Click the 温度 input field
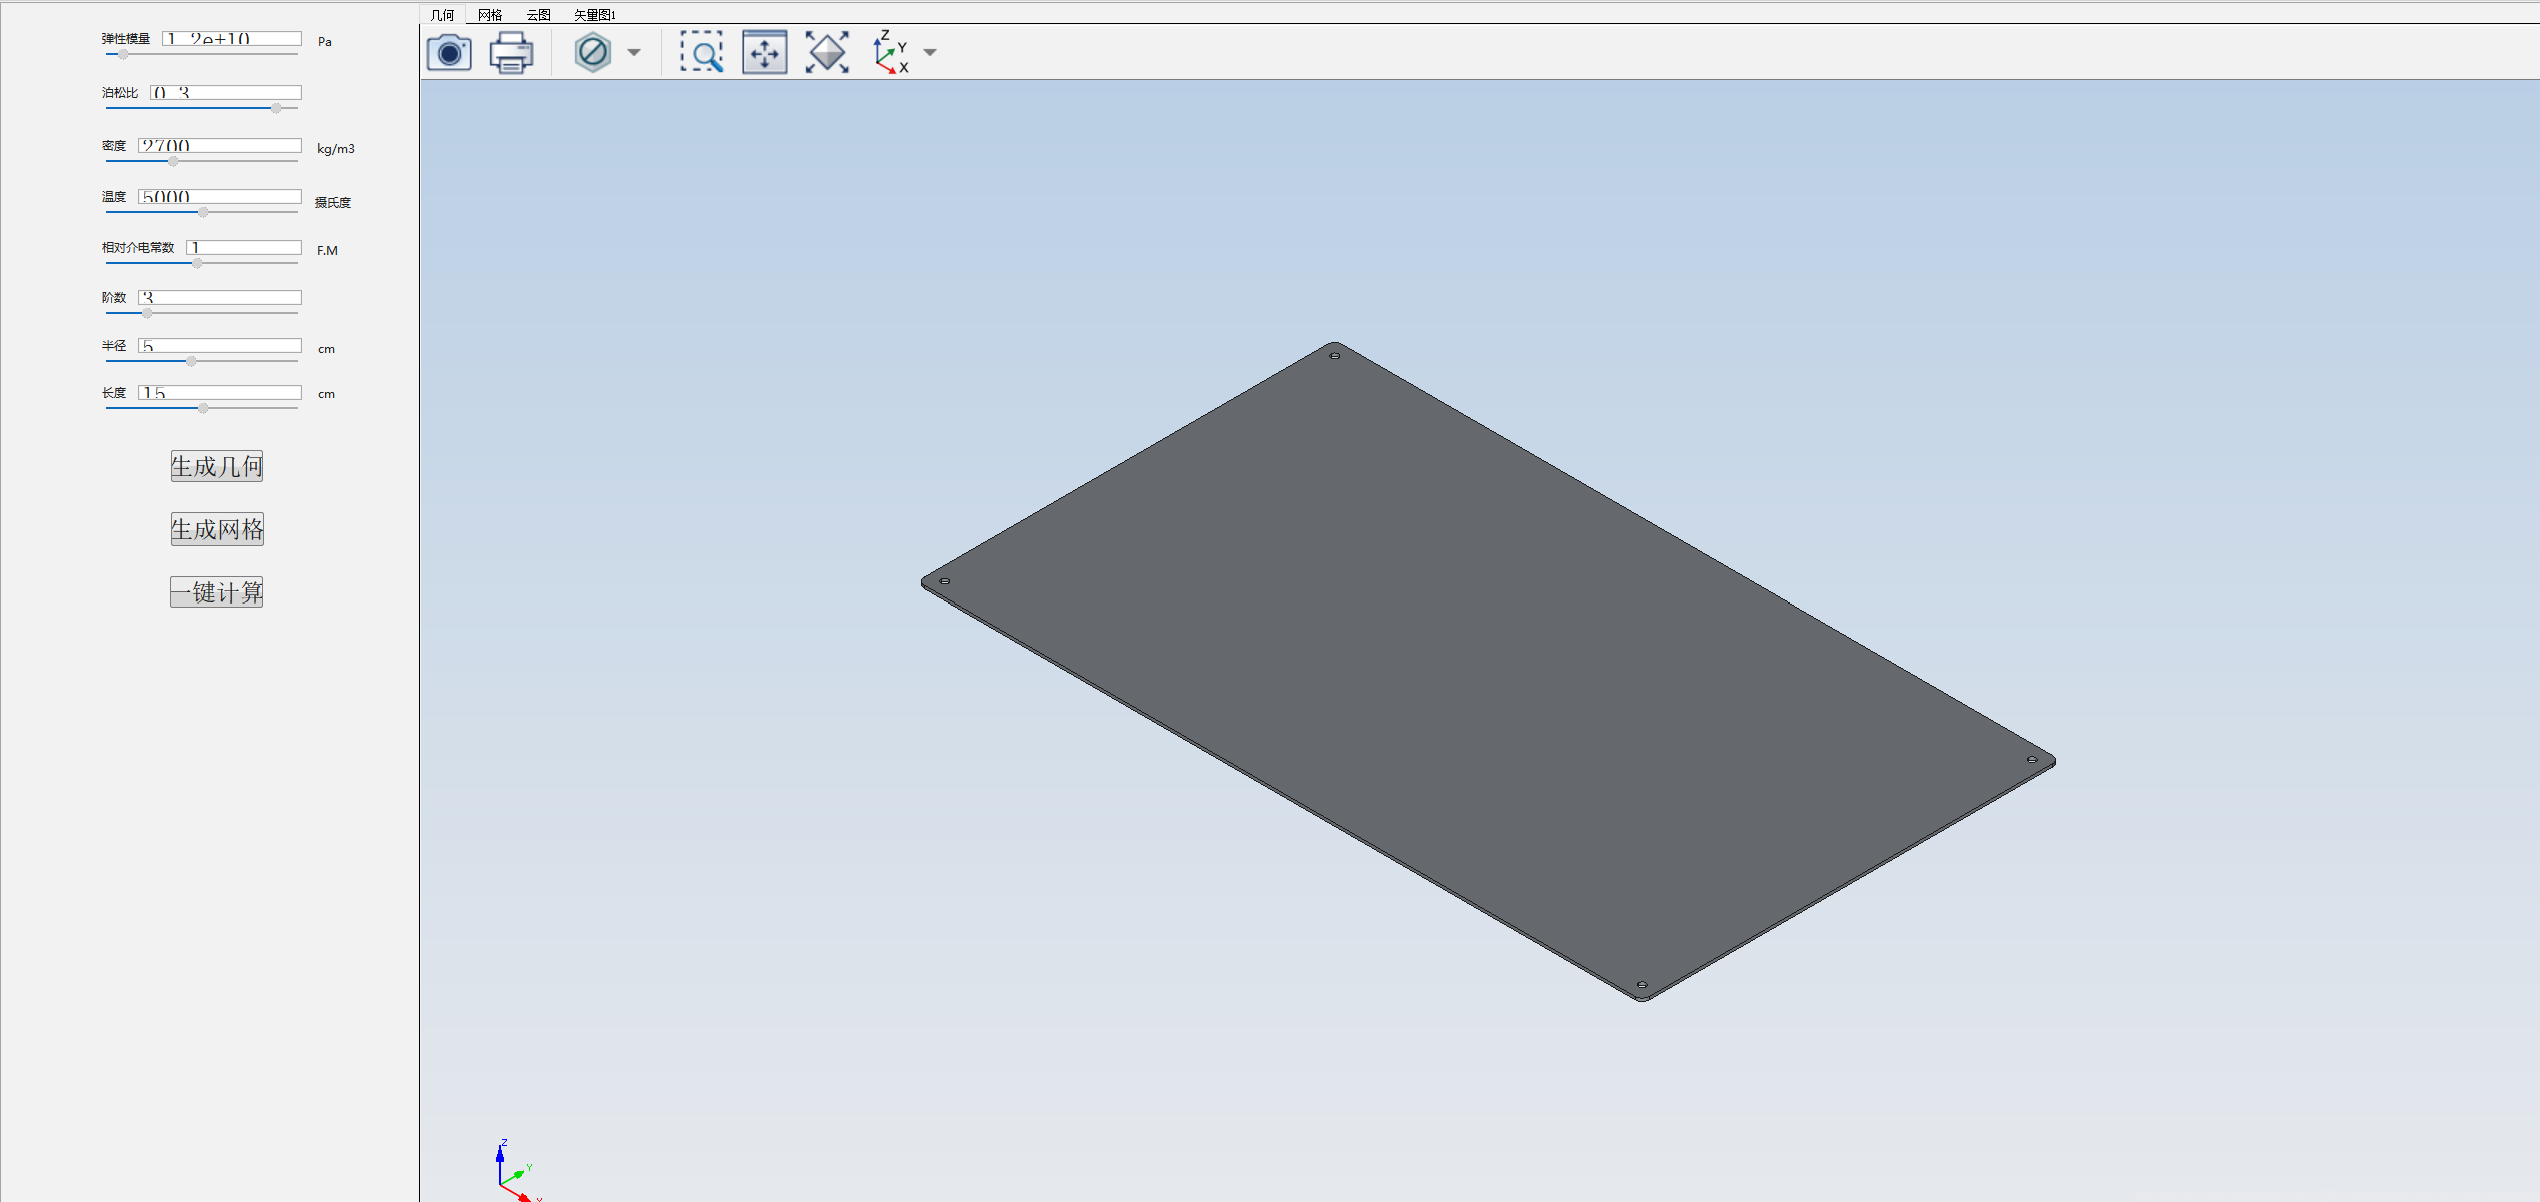This screenshot has width=2540, height=1202. [x=220, y=196]
